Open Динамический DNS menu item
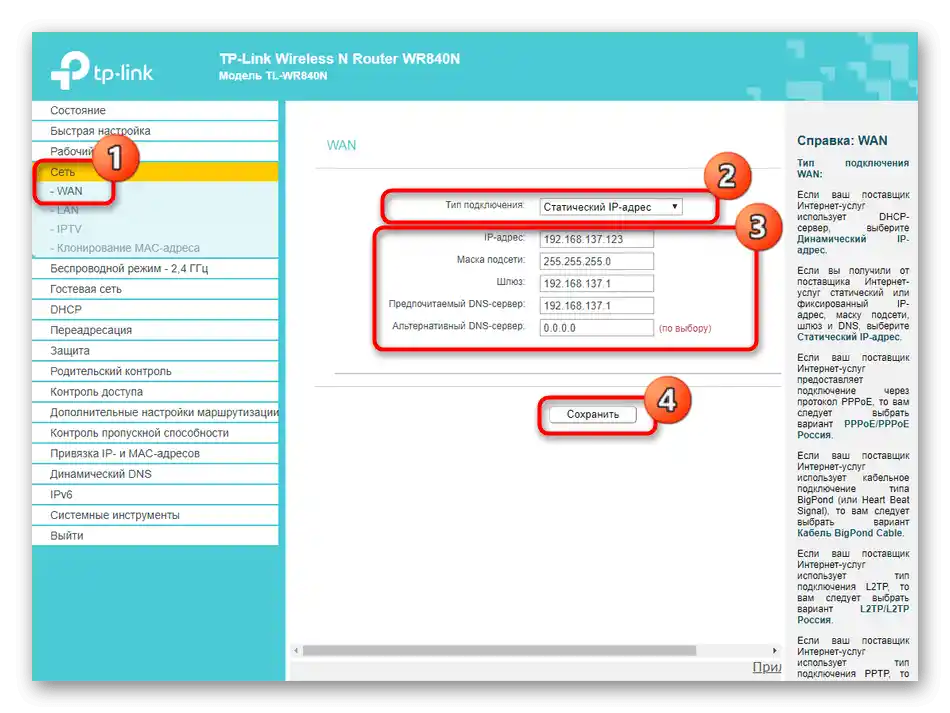Screen dimensions: 950x713 [155, 474]
